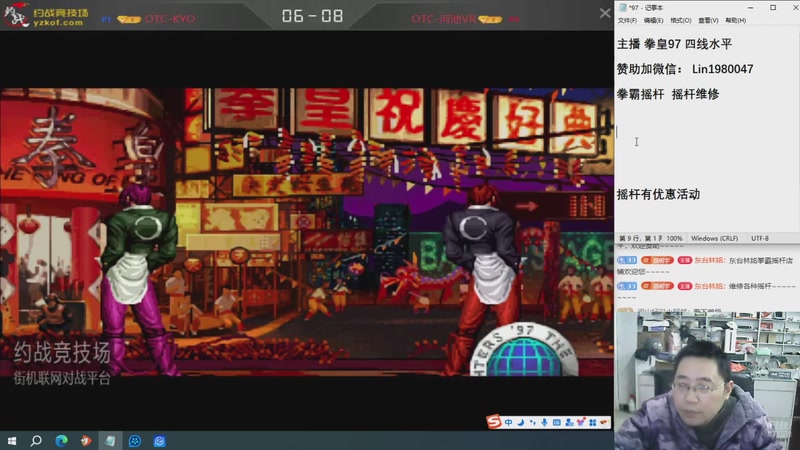Click the P1 gold rank badge
This screenshot has height=450, width=800.
[x=129, y=19]
